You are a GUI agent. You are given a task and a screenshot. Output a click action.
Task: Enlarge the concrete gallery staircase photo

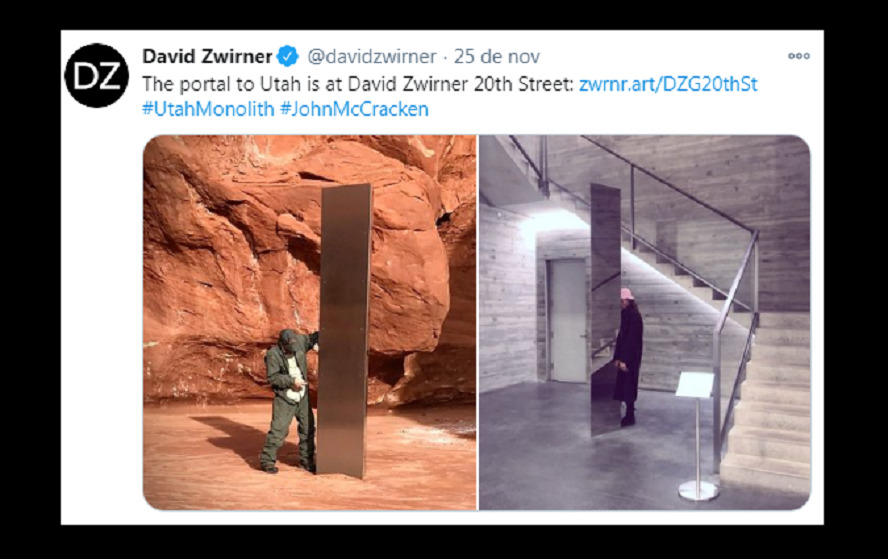tap(645, 322)
